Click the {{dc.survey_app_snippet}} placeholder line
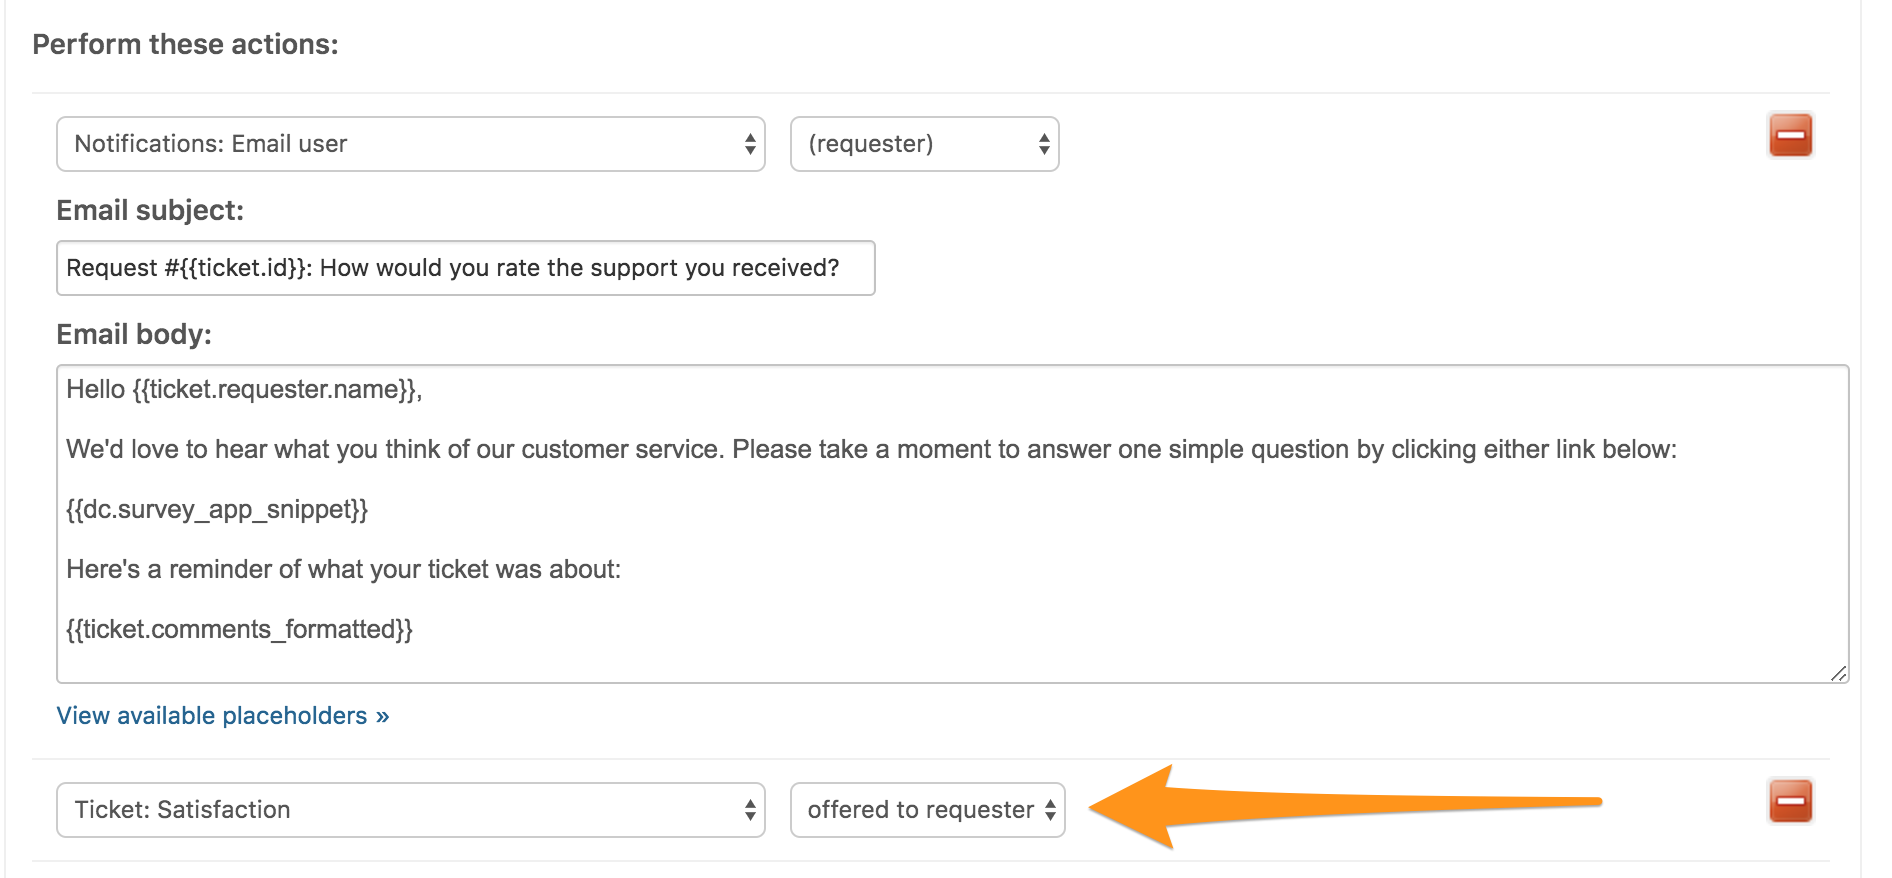 point(217,510)
